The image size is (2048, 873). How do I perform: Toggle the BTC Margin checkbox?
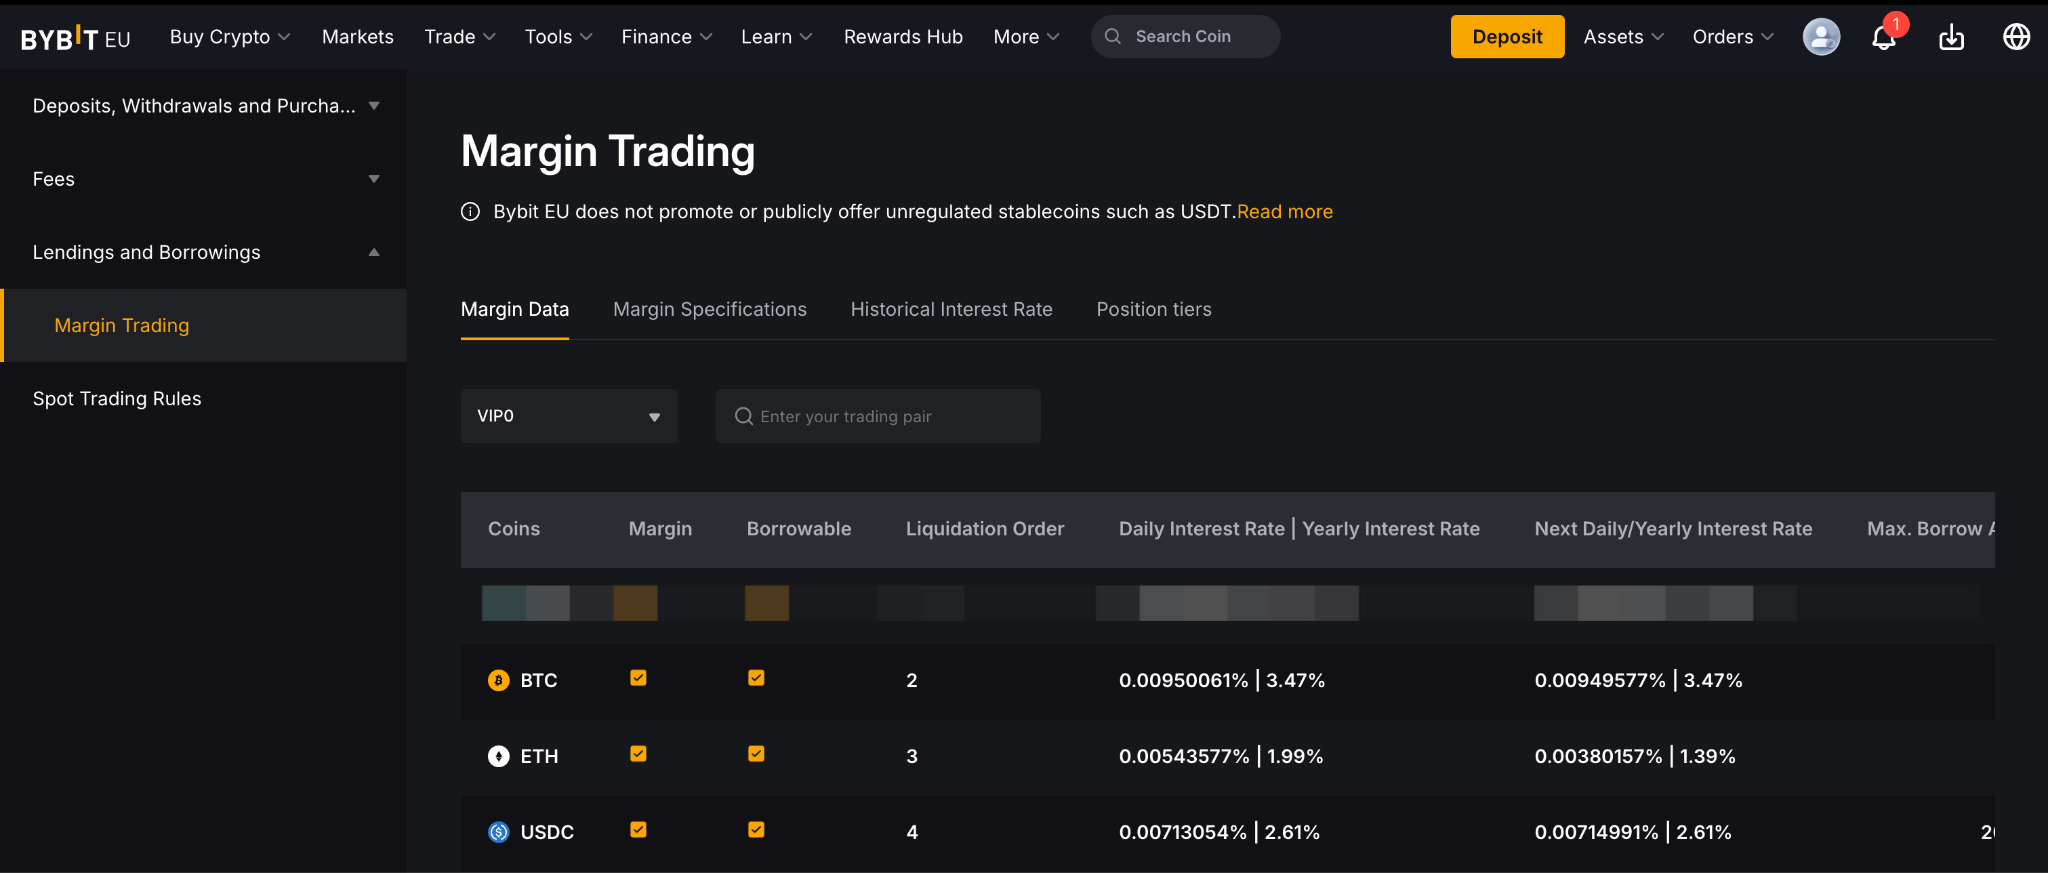click(x=638, y=678)
